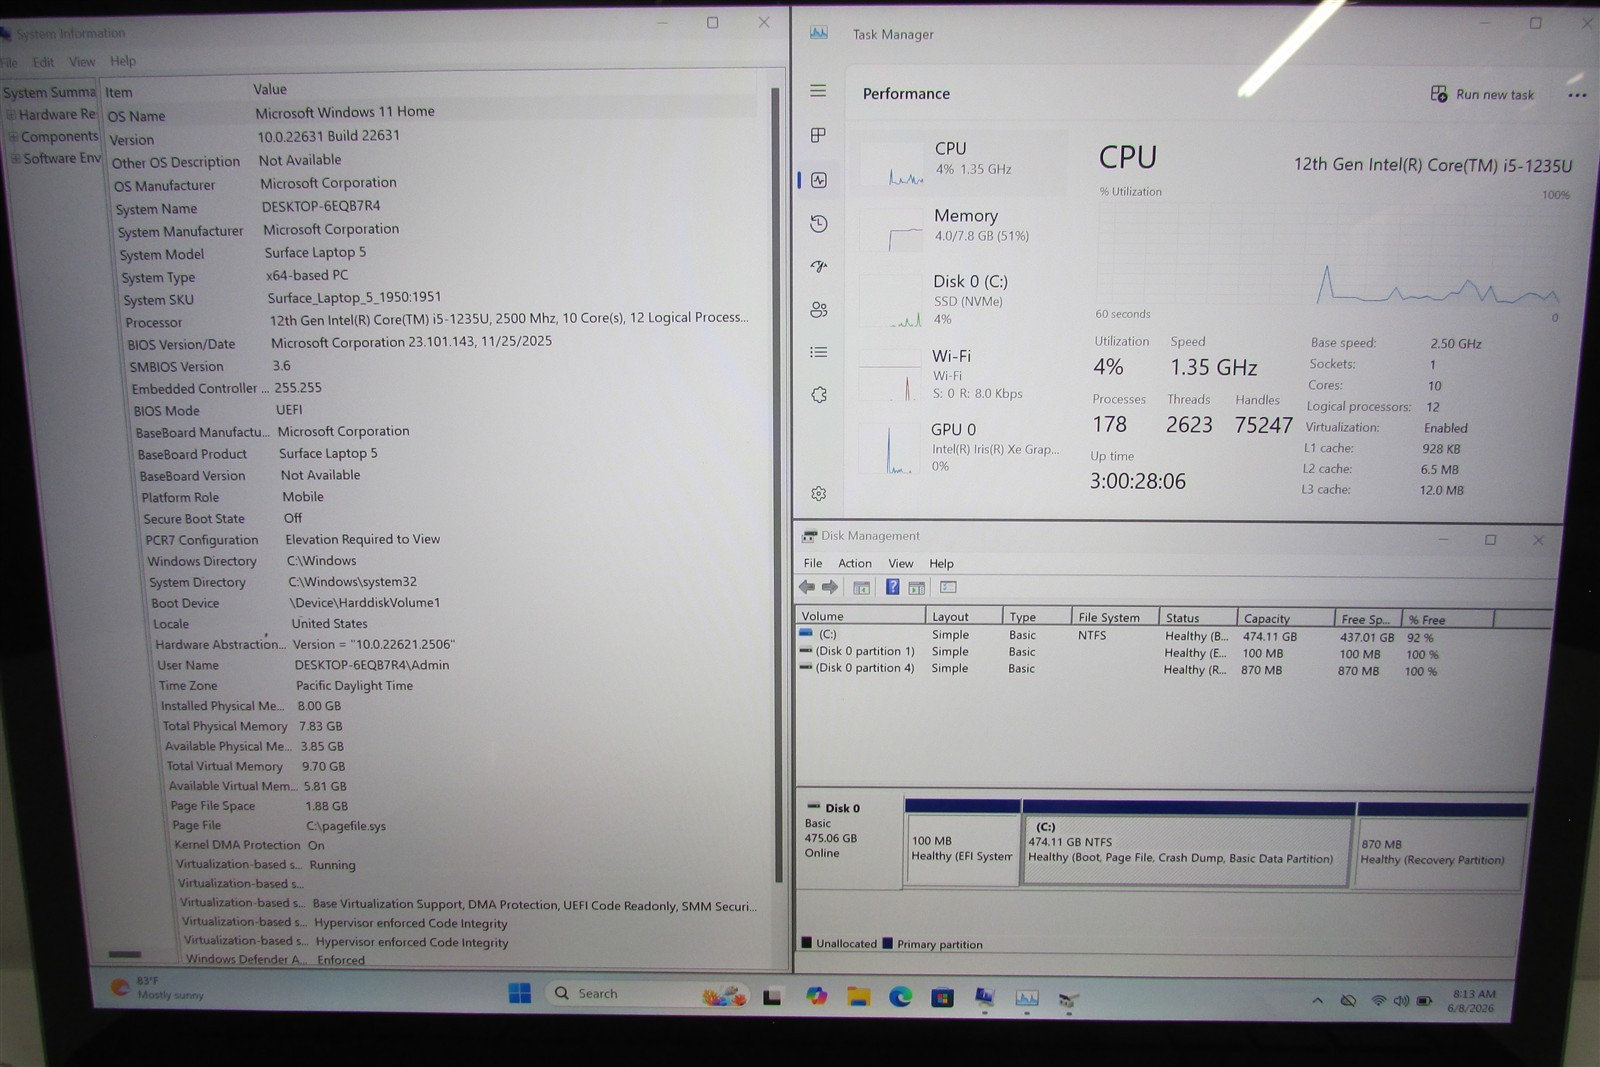Image resolution: width=1600 pixels, height=1067 pixels.
Task: Expand Software Environment tree node
Action: tap(16, 159)
